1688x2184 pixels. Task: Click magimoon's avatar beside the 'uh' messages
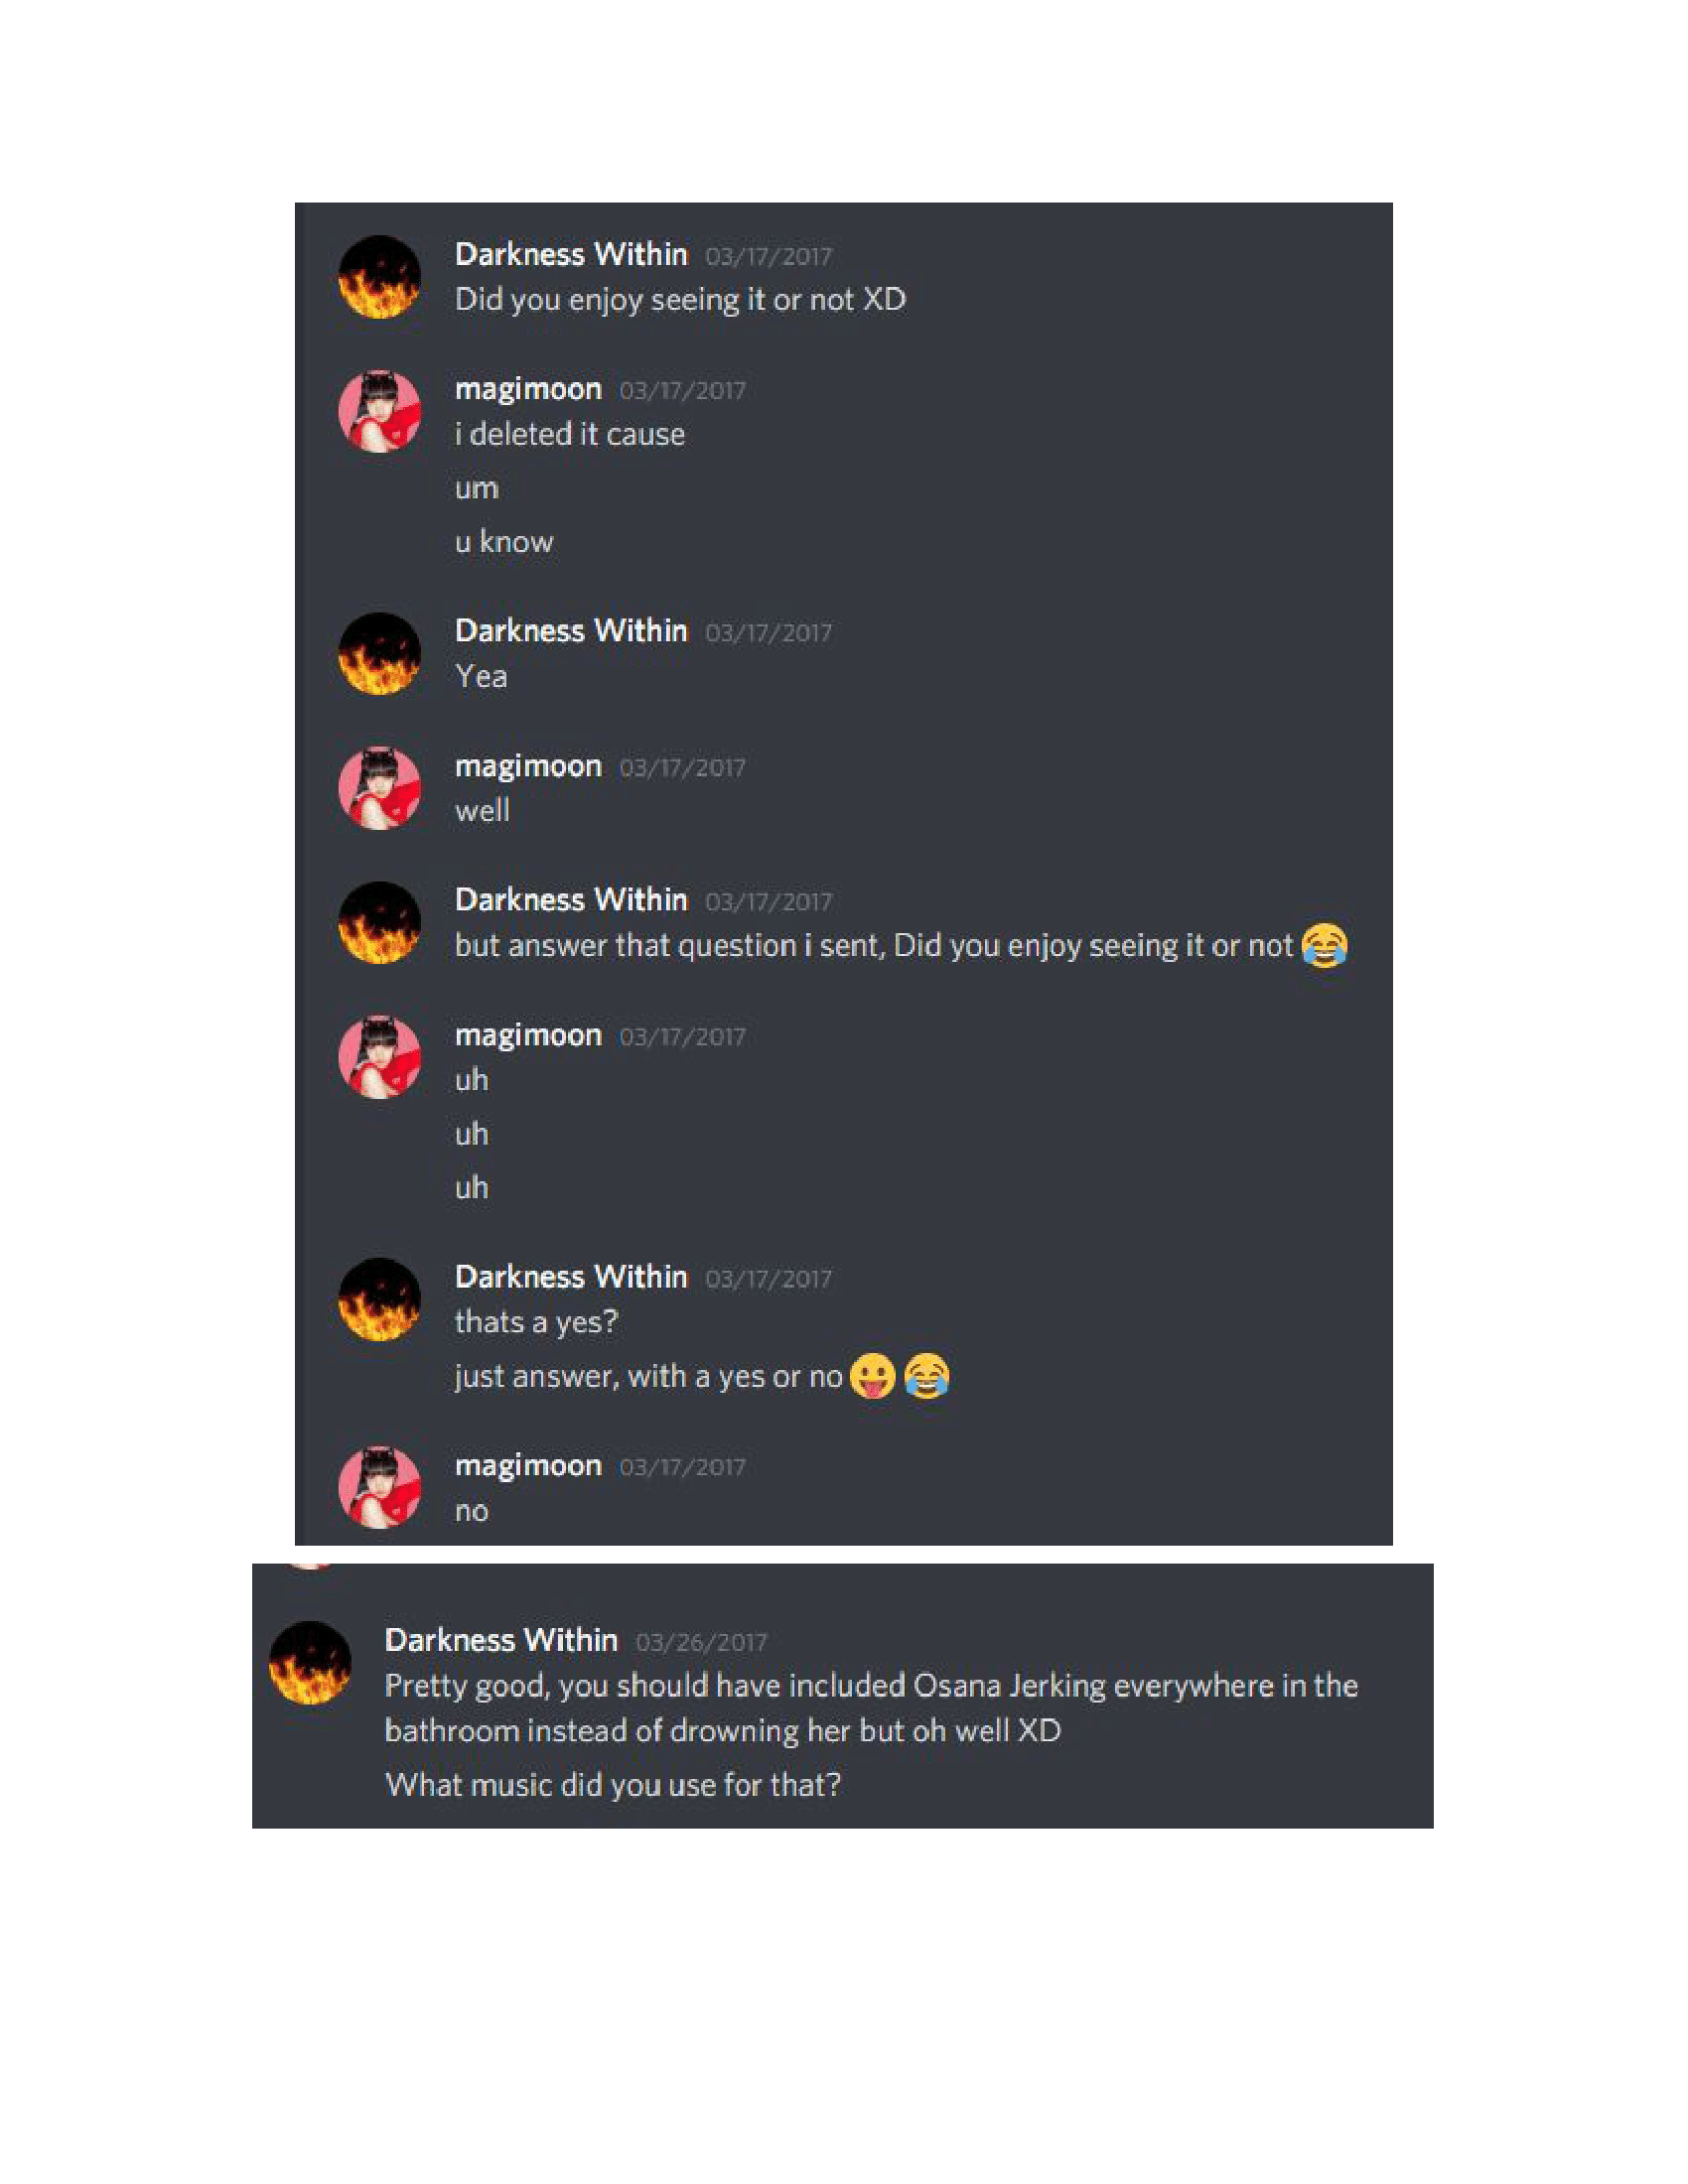coord(379,1058)
